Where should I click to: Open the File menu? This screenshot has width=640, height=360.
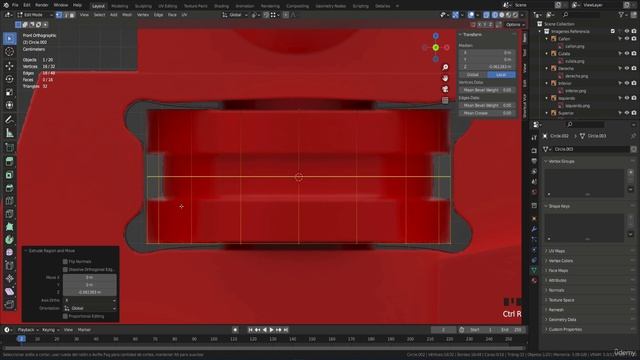coord(15,5)
